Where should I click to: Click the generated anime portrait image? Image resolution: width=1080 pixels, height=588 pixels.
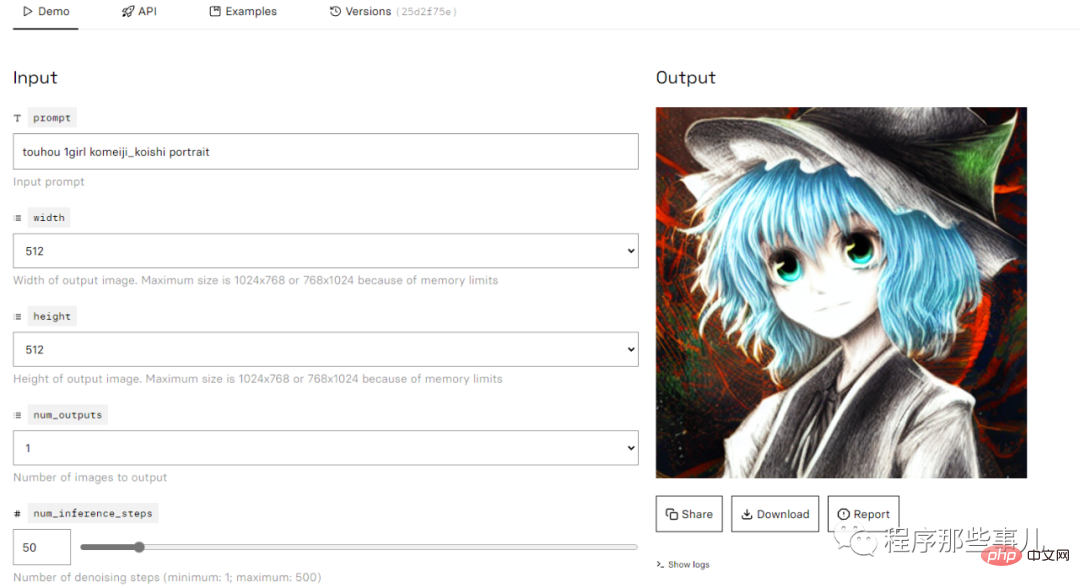tap(841, 293)
